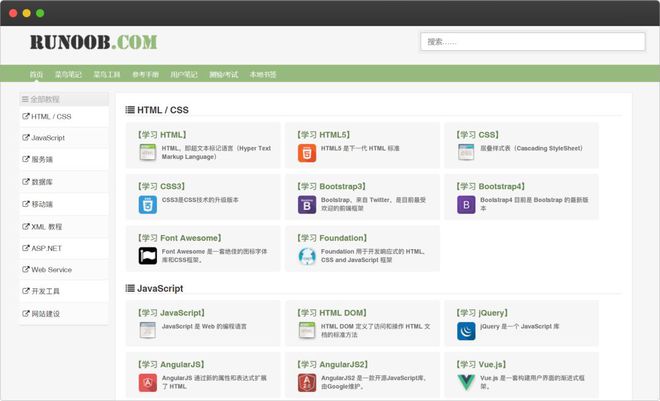This screenshot has height=401, width=660.
Task: Click the AngularJS2 shield icon
Action: pos(307,382)
